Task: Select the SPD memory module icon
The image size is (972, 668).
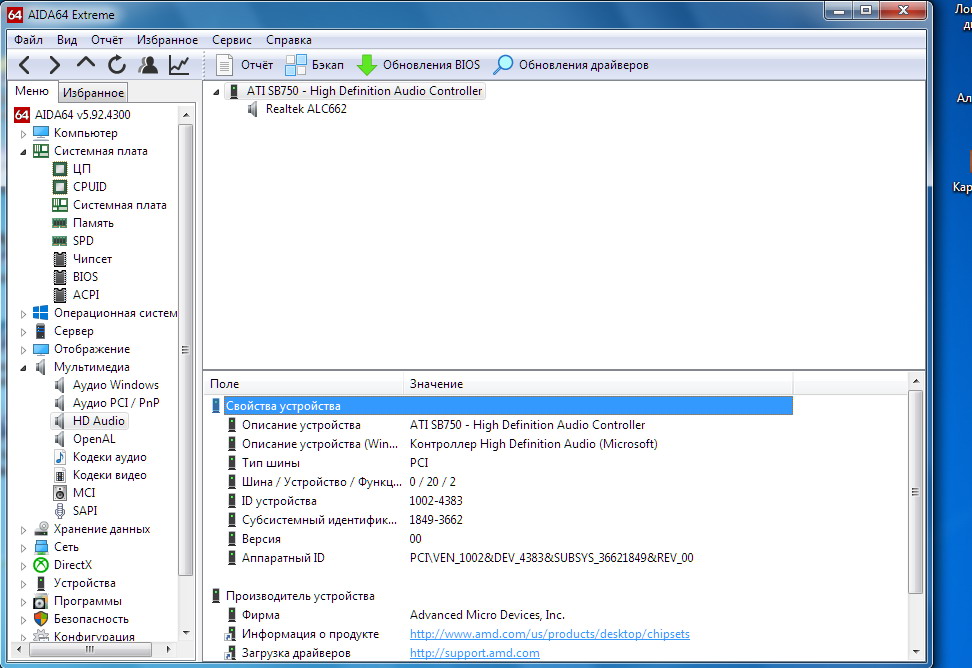Action: 60,241
